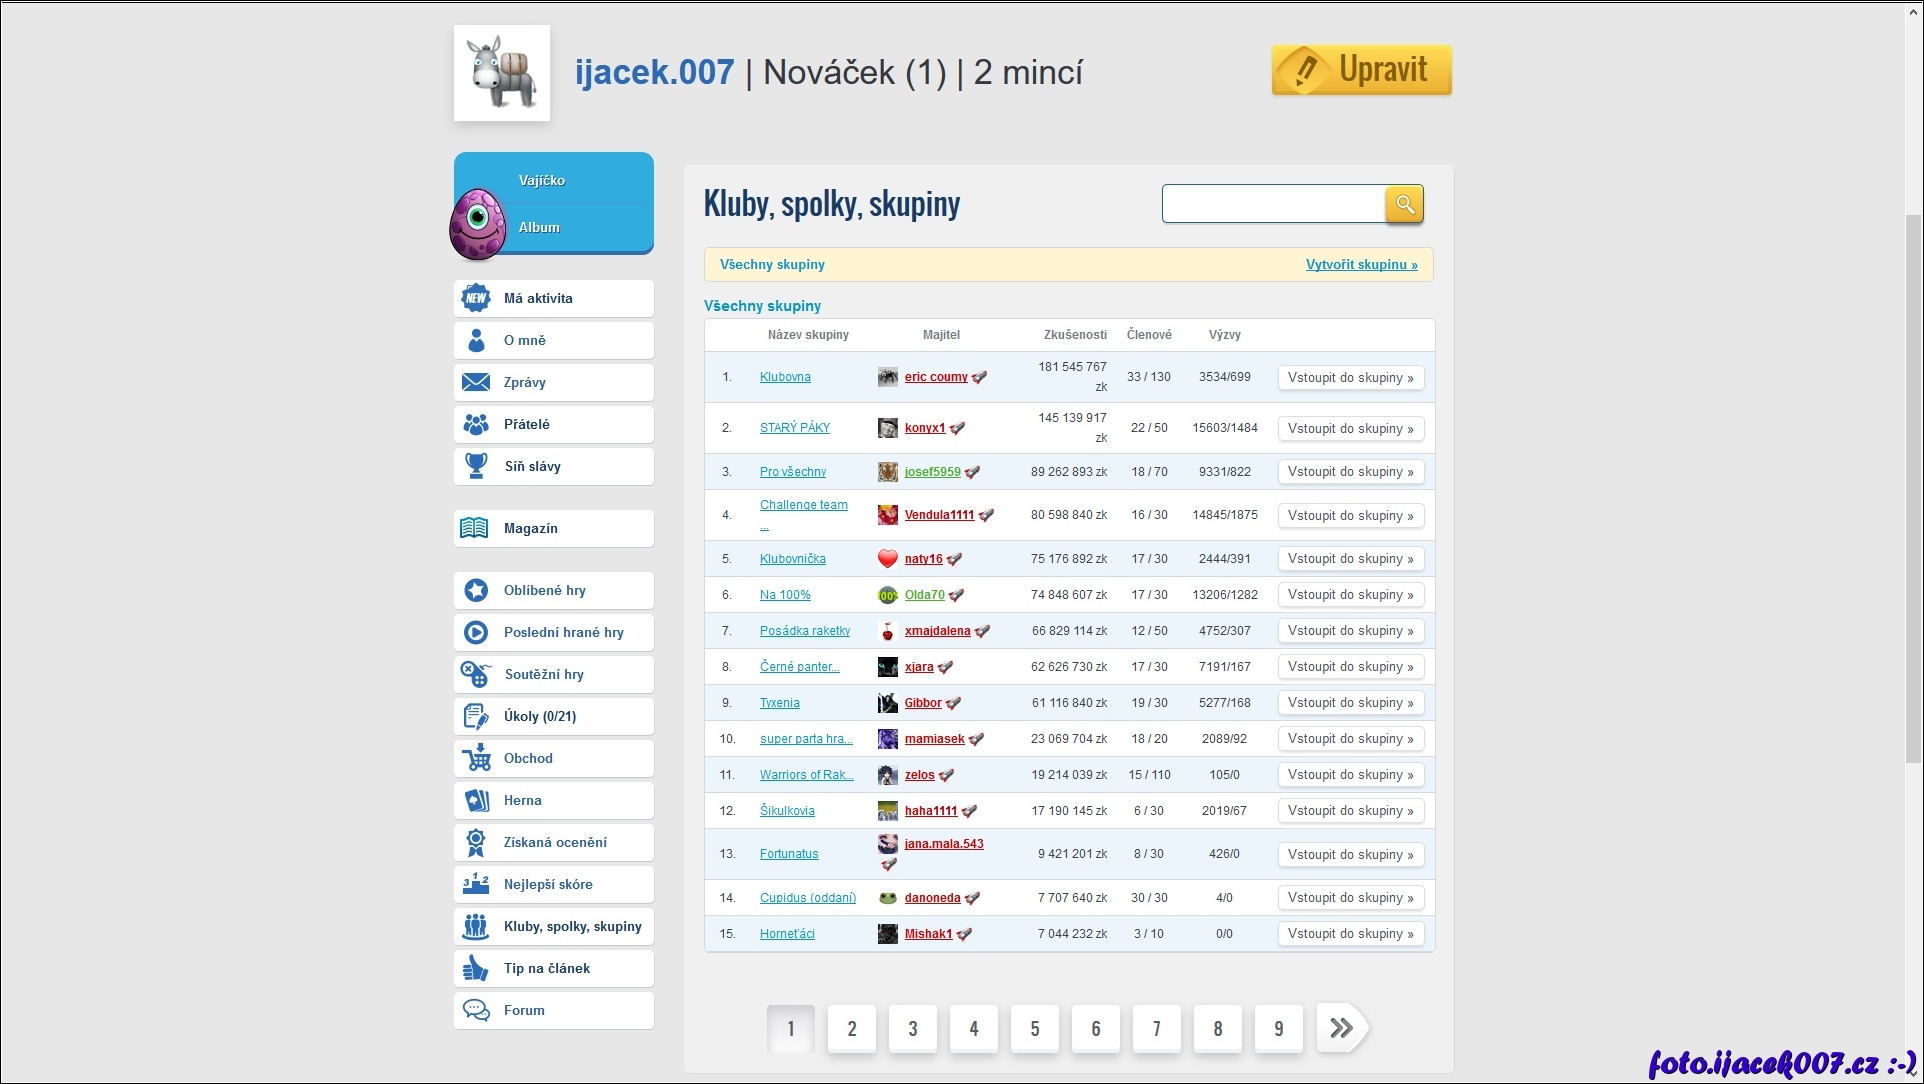The width and height of the screenshot is (1924, 1084).
Task: Click the purple egg Vajíčko image
Action: [x=477, y=224]
